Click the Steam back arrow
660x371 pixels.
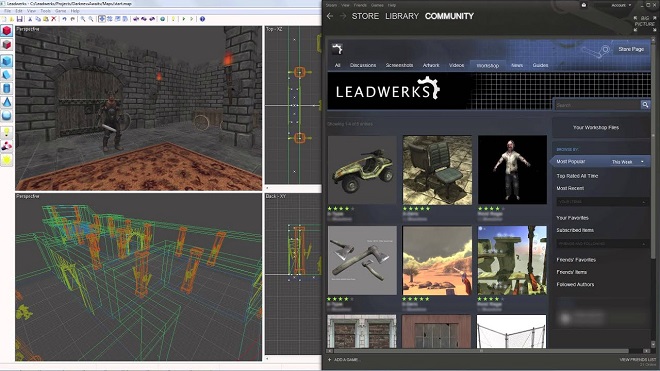[330, 16]
